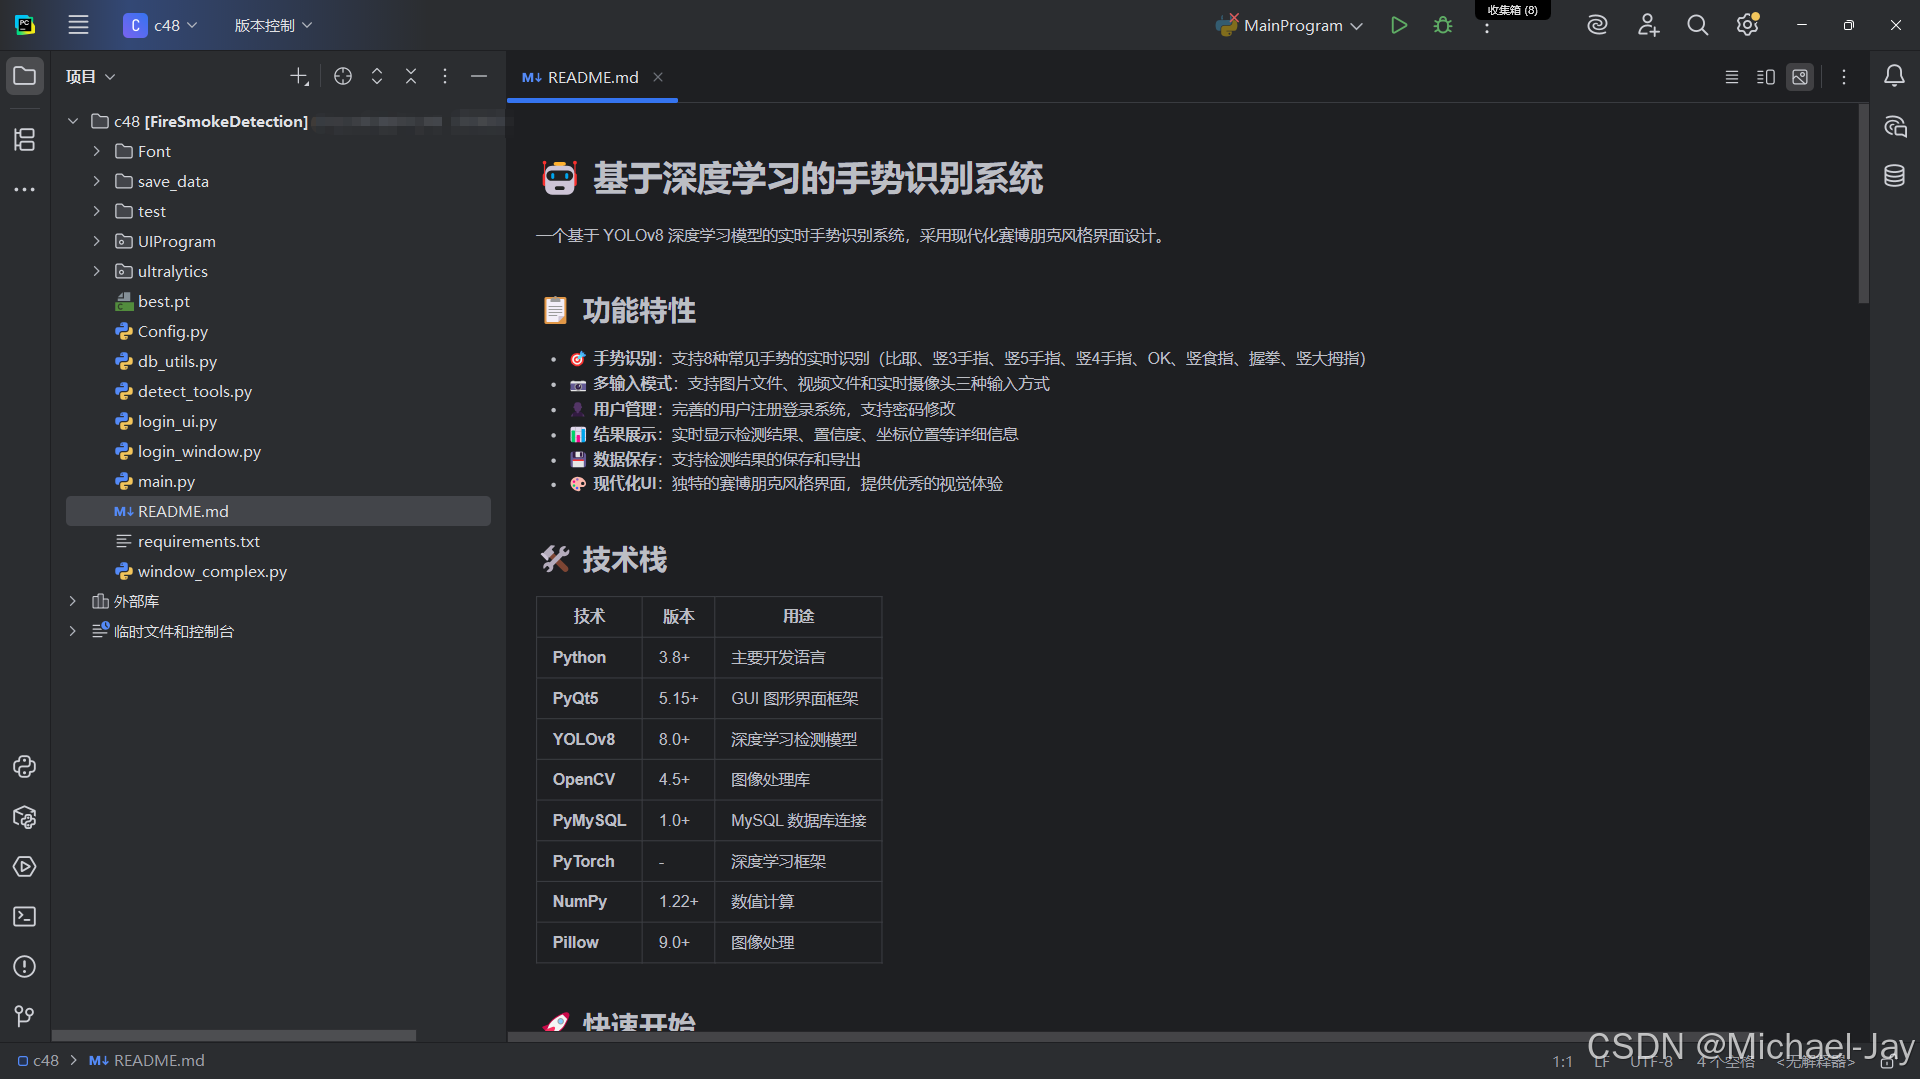Open the c48 project dropdown
The image size is (1920, 1079).
click(161, 25)
